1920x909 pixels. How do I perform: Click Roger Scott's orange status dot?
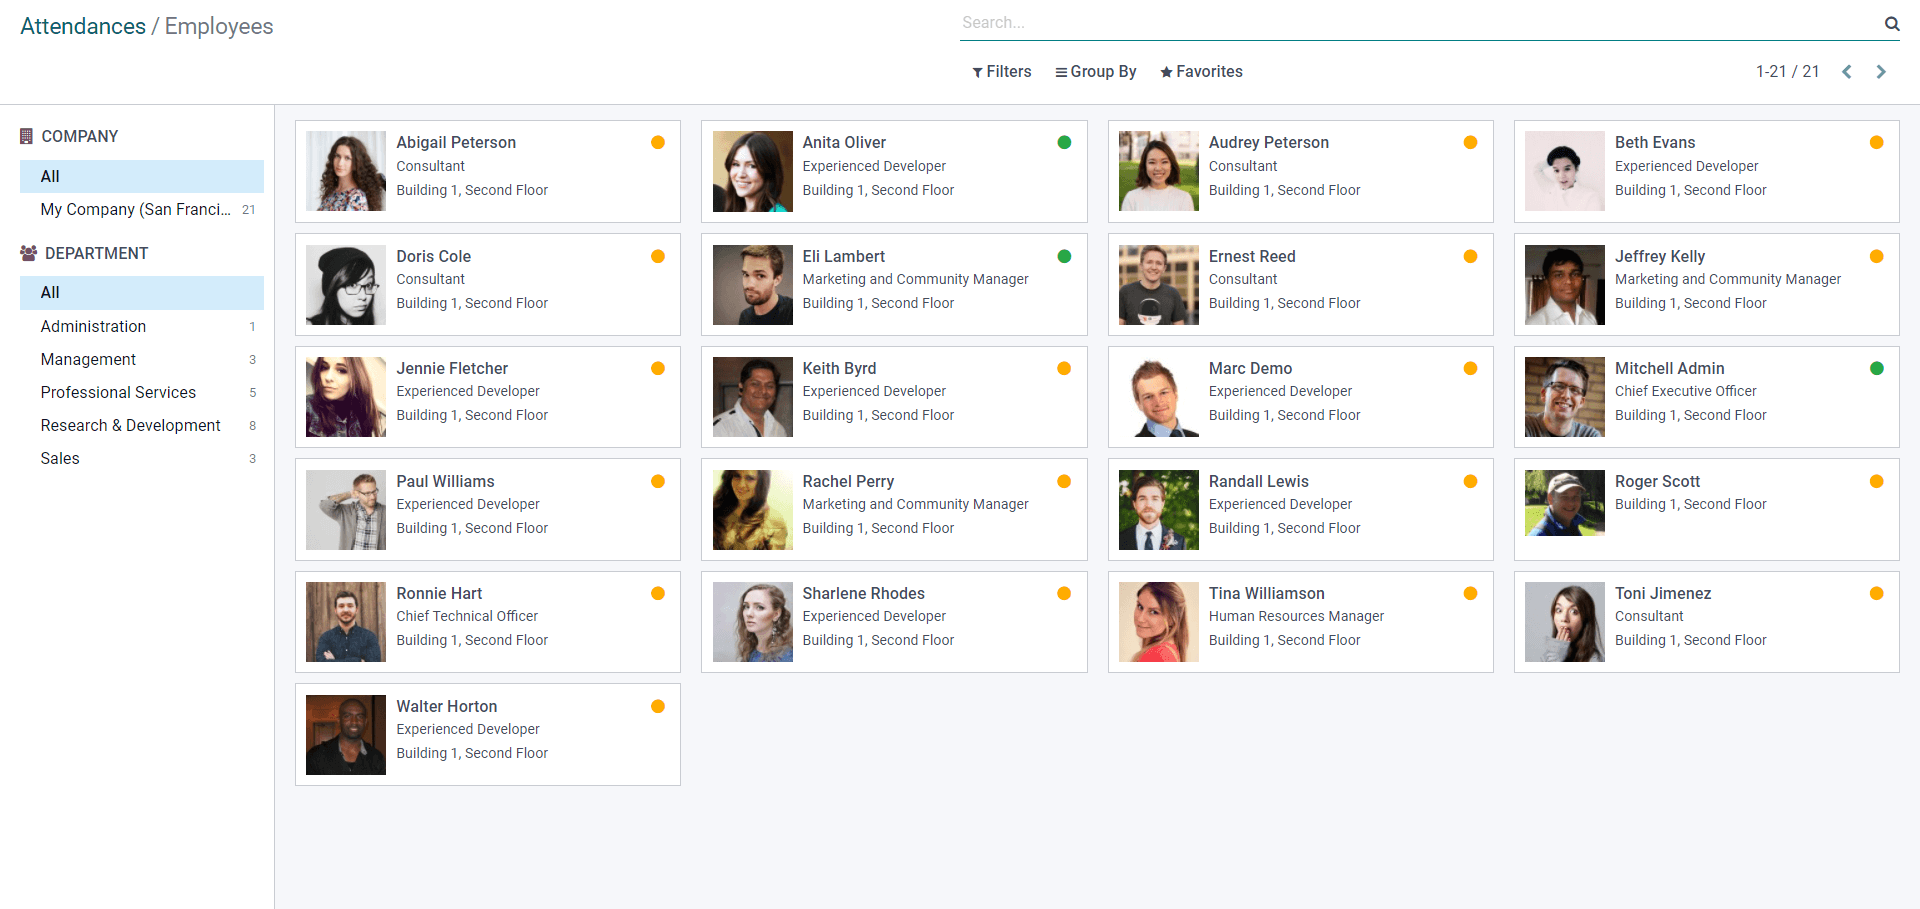pyautogui.click(x=1877, y=481)
